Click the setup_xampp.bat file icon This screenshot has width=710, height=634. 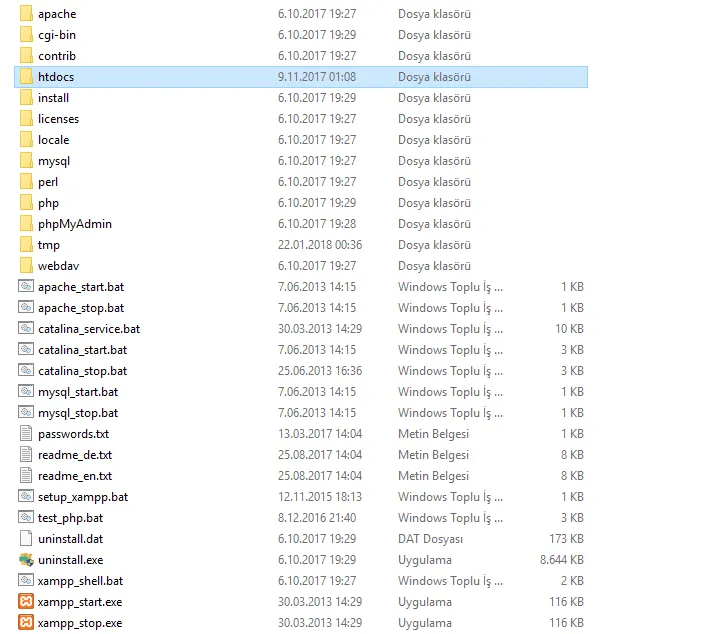(x=26, y=496)
